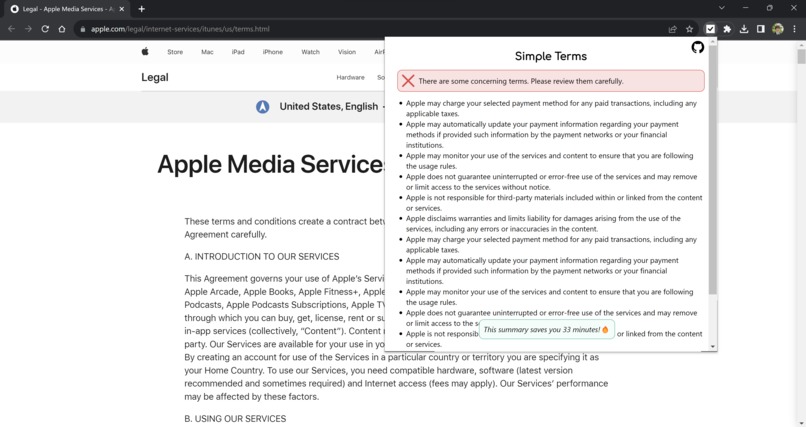The image size is (806, 427).
Task: Click the United States, English region selector
Action: pyautogui.click(x=328, y=106)
